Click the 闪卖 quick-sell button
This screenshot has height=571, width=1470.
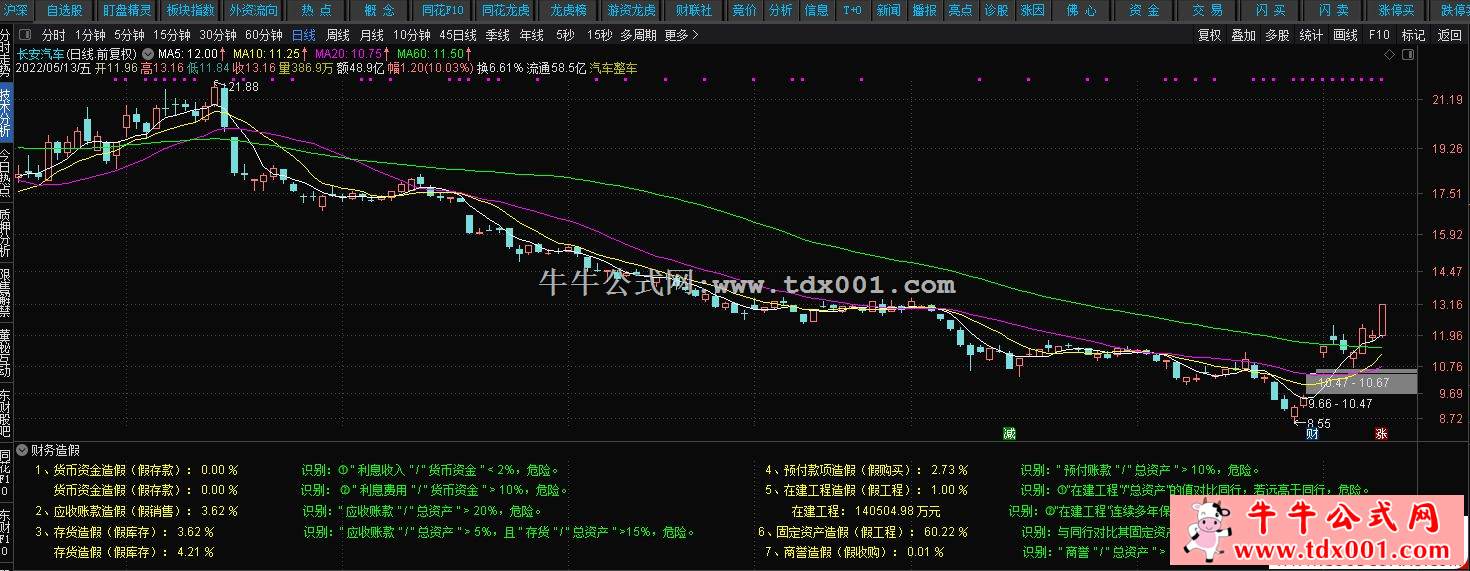(x=1334, y=10)
